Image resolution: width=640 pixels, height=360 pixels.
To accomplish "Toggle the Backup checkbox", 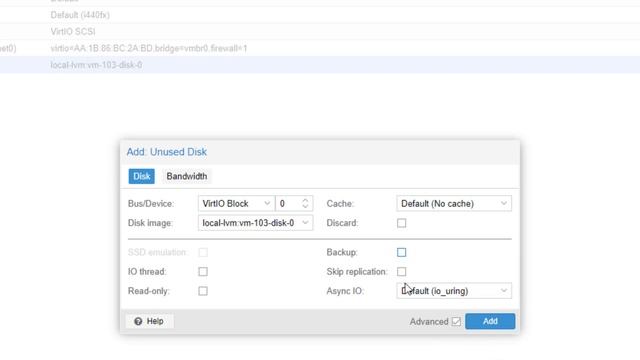I will 402,252.
